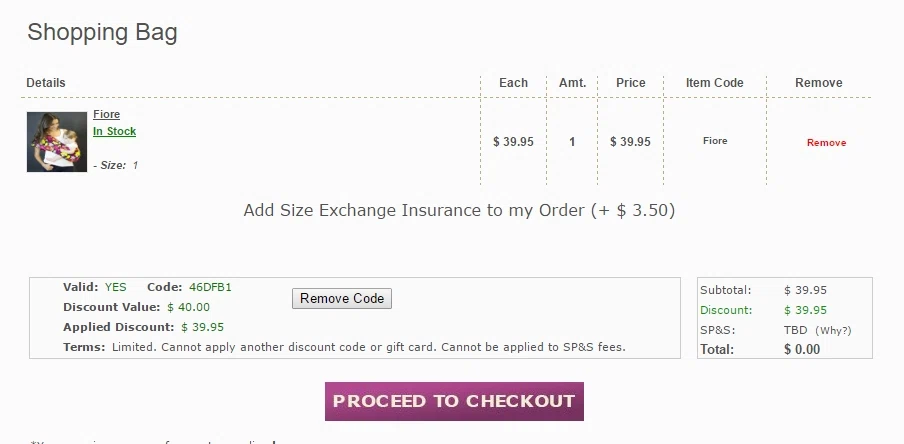Click the Details column header
The width and height of the screenshot is (904, 444).
(x=46, y=82)
